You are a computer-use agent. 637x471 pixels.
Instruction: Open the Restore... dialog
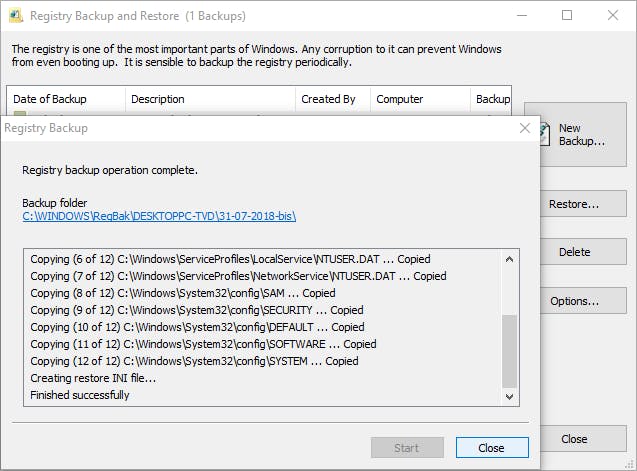(x=574, y=205)
